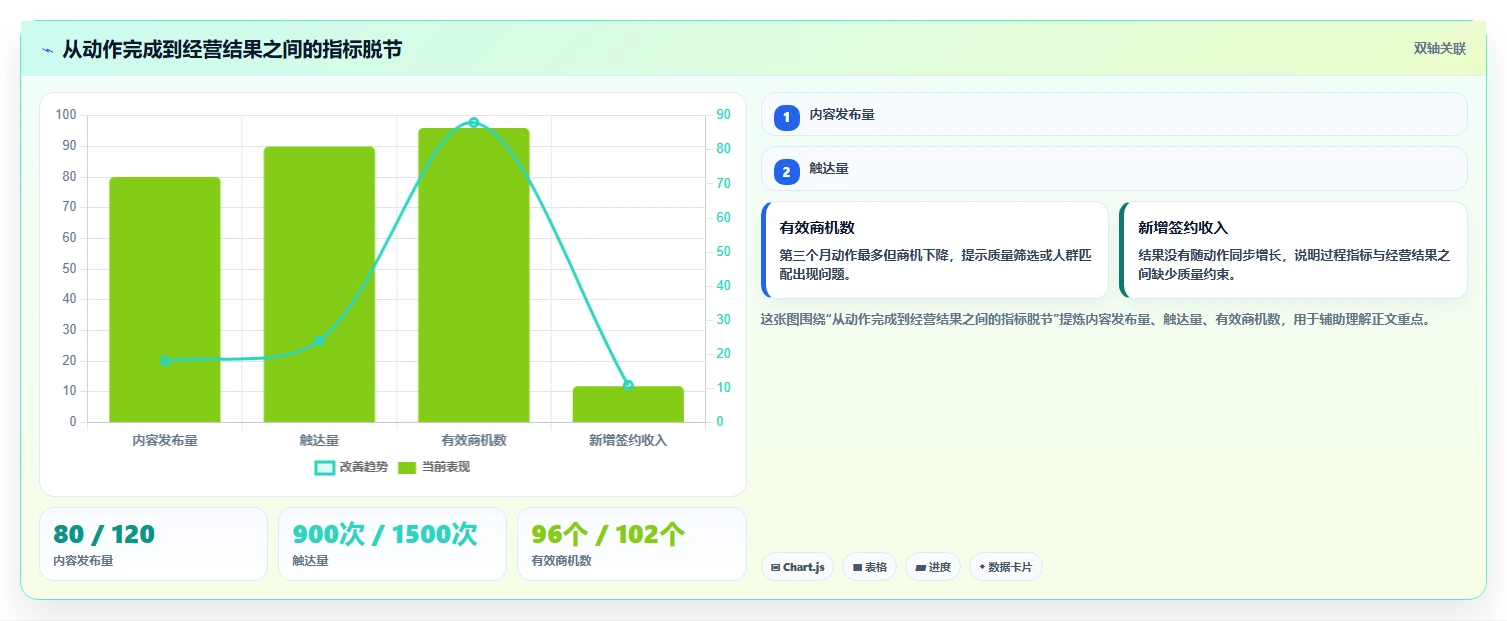Open the 新增签约收入 insight card
1507x621 pixels.
pyautogui.click(x=1293, y=250)
